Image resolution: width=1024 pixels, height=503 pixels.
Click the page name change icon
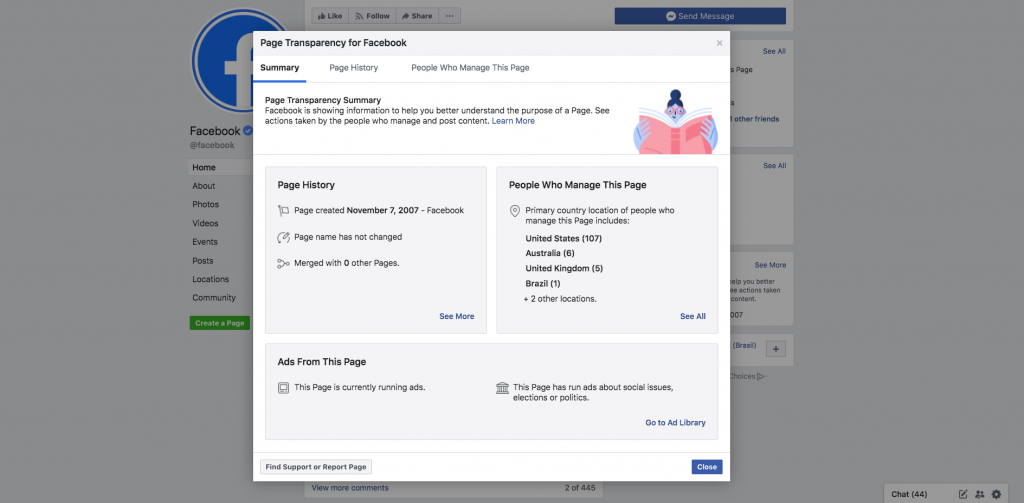point(283,237)
